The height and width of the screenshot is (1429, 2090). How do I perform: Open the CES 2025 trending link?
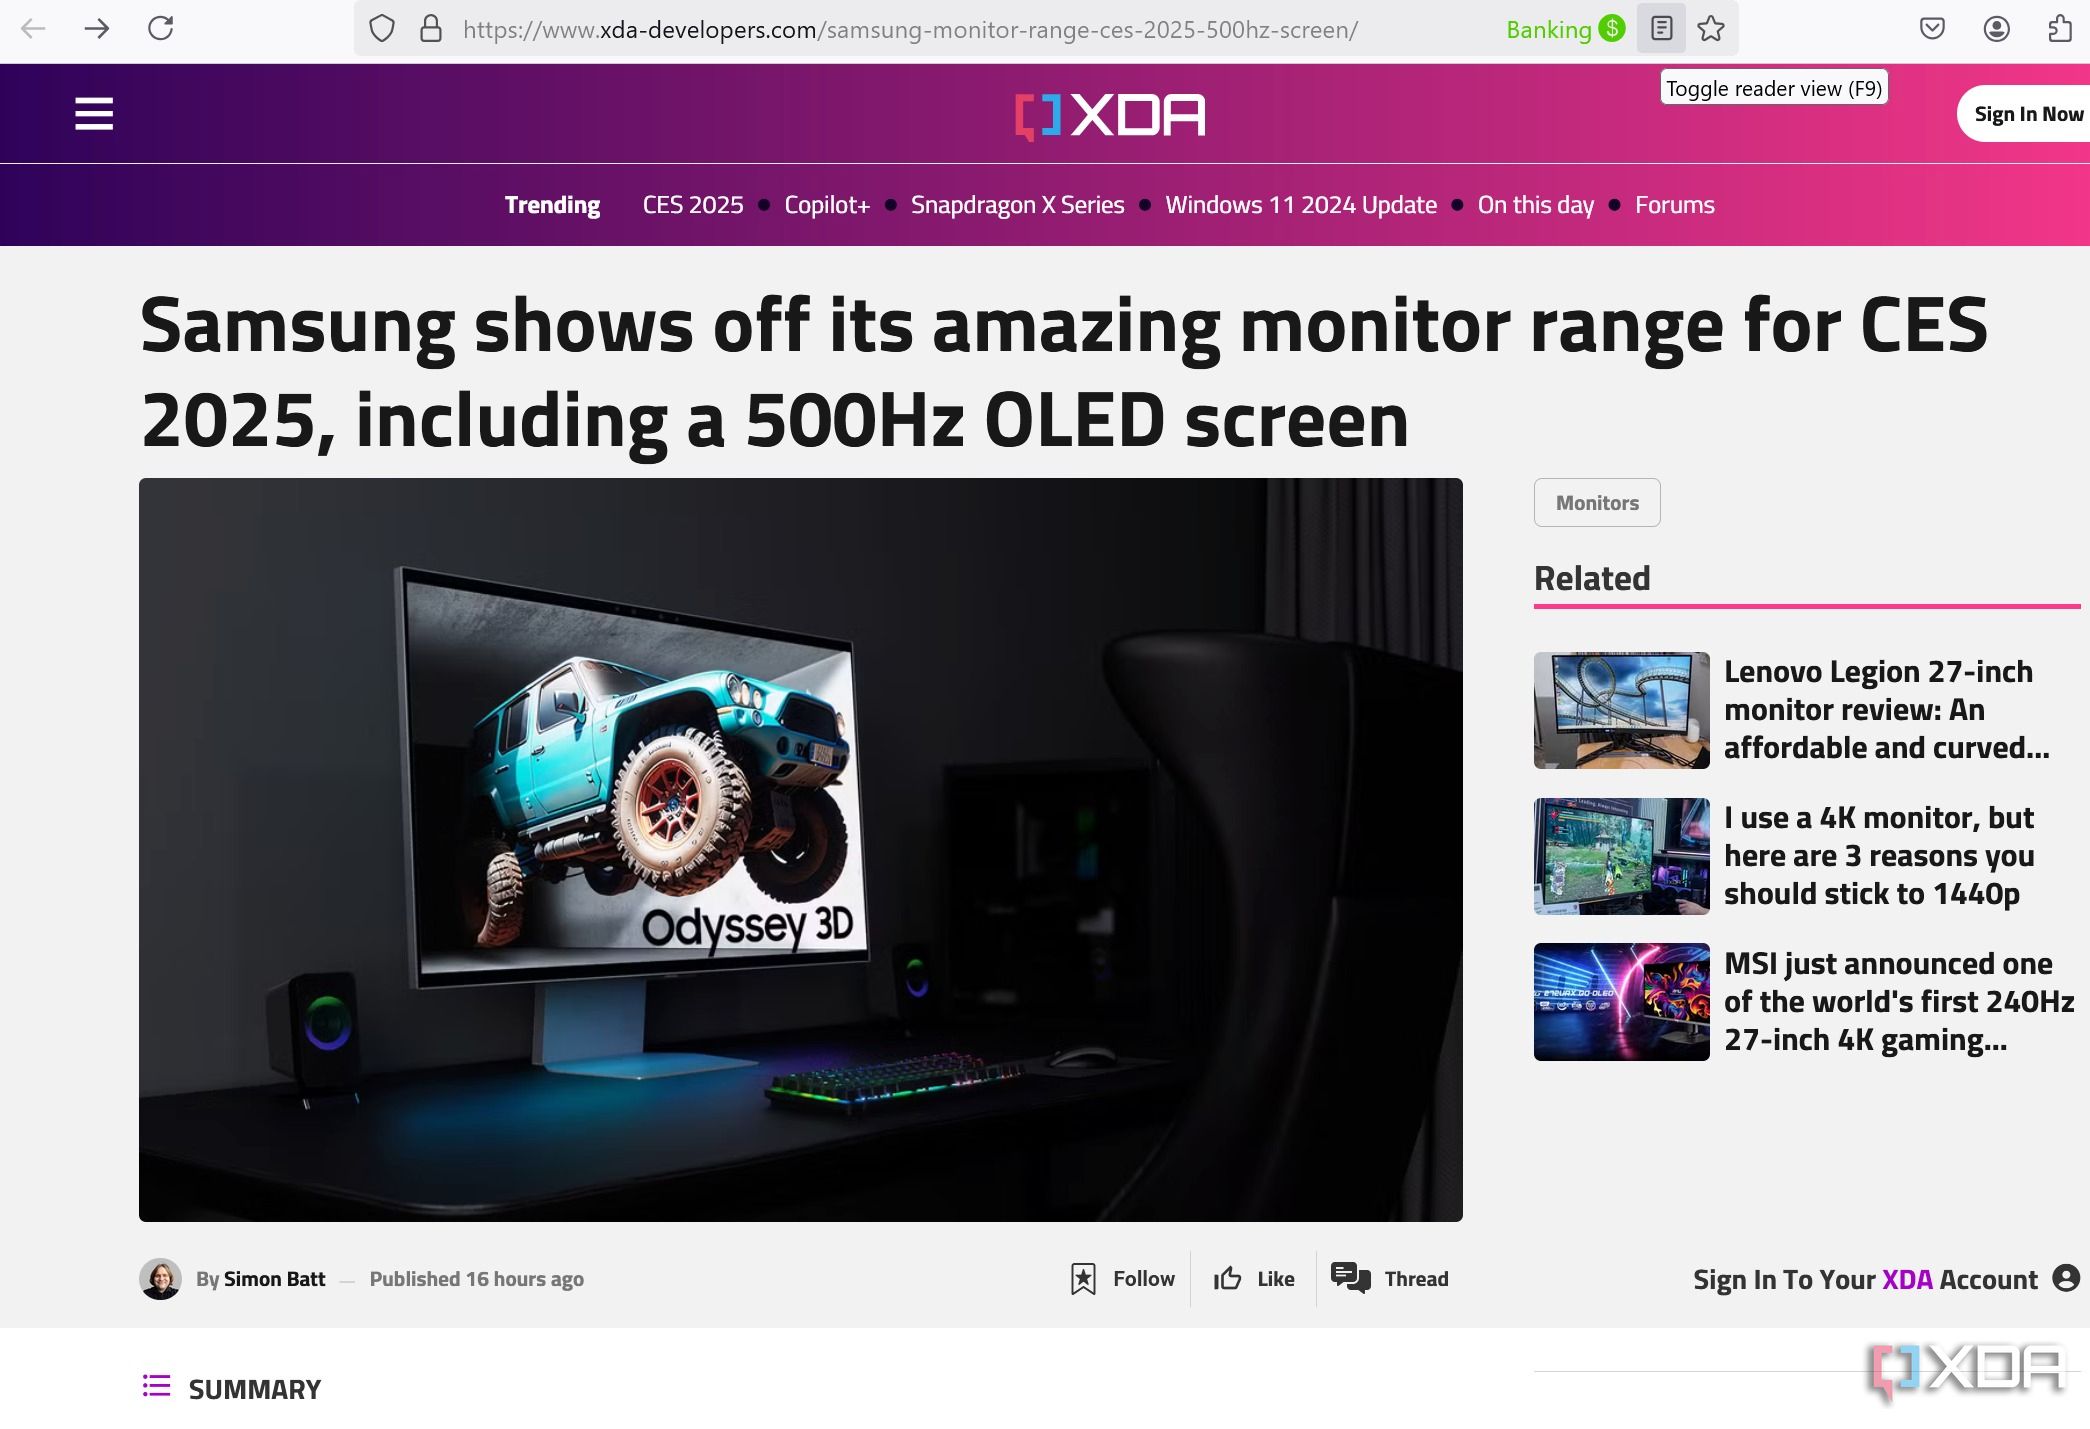point(693,205)
